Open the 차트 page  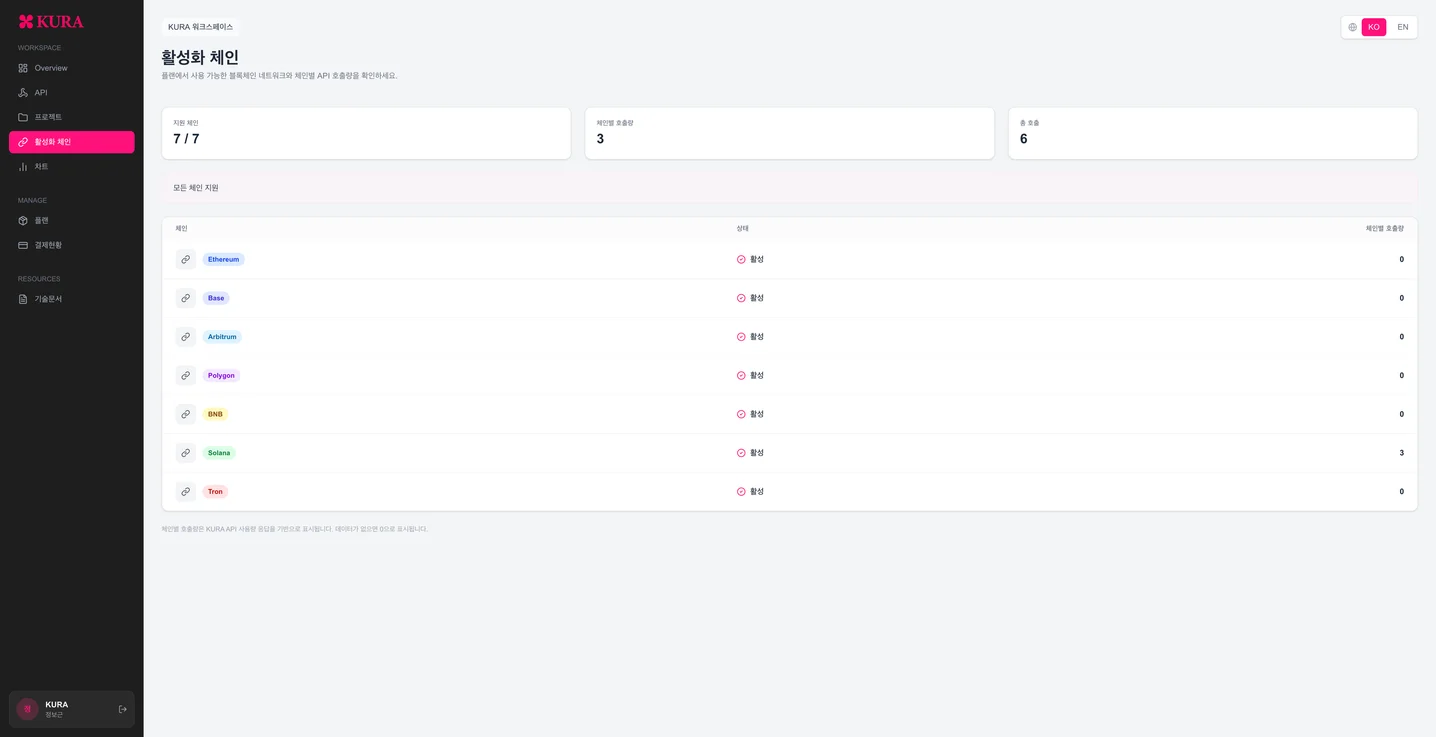click(x=72, y=166)
